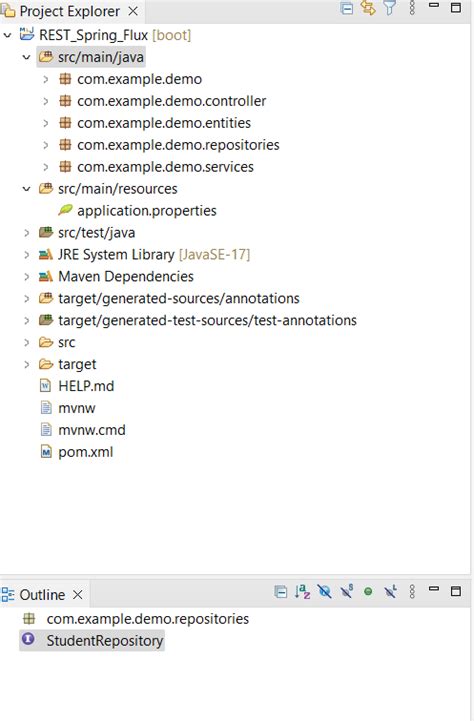Click repositories package icon in Project Explorer
Image resolution: width=474 pixels, height=721 pixels.
point(65,145)
